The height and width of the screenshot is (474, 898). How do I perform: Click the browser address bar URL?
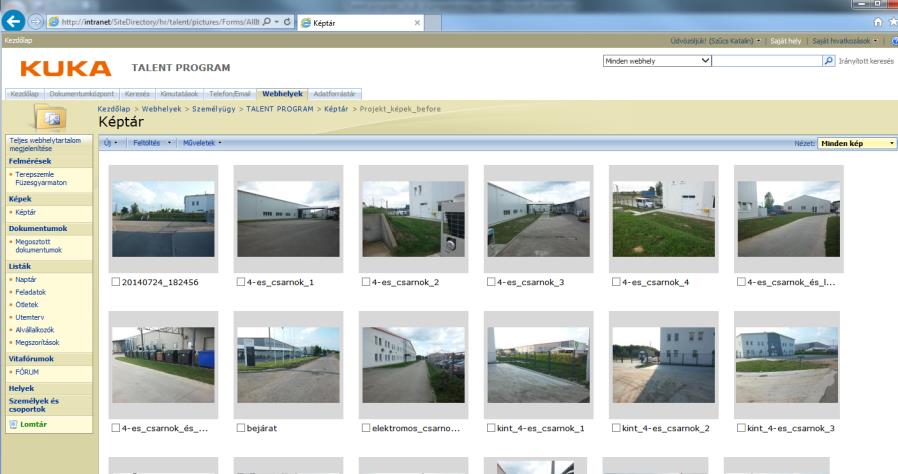[160, 22]
